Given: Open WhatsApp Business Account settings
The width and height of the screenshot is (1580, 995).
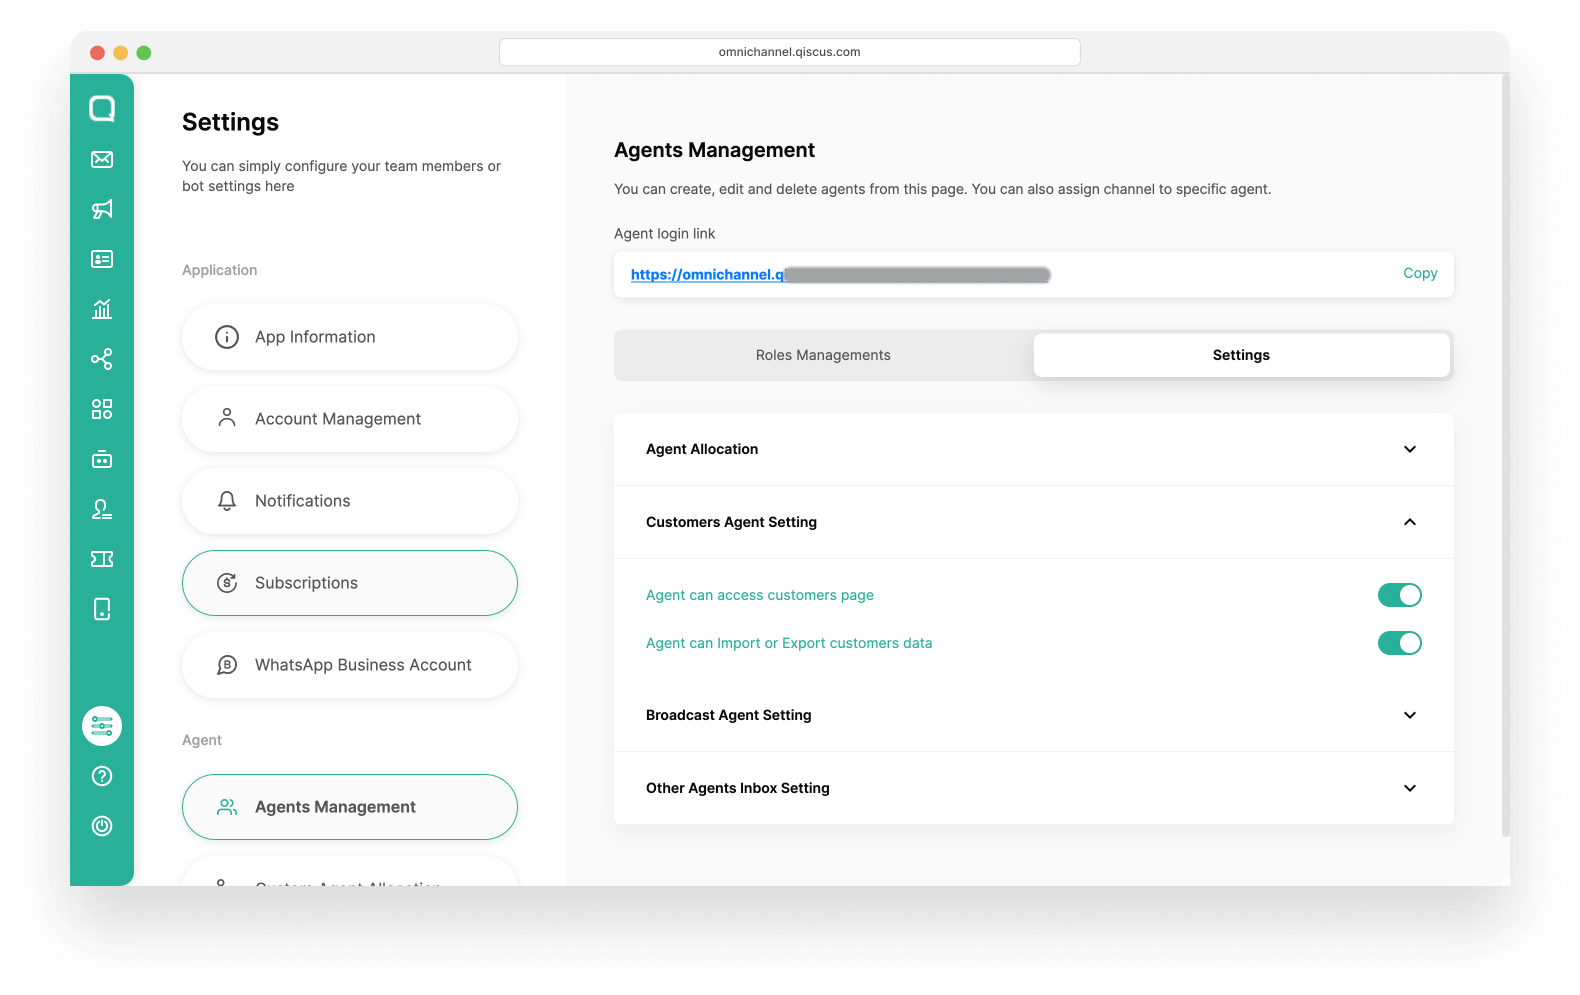Looking at the screenshot, I should [x=350, y=665].
